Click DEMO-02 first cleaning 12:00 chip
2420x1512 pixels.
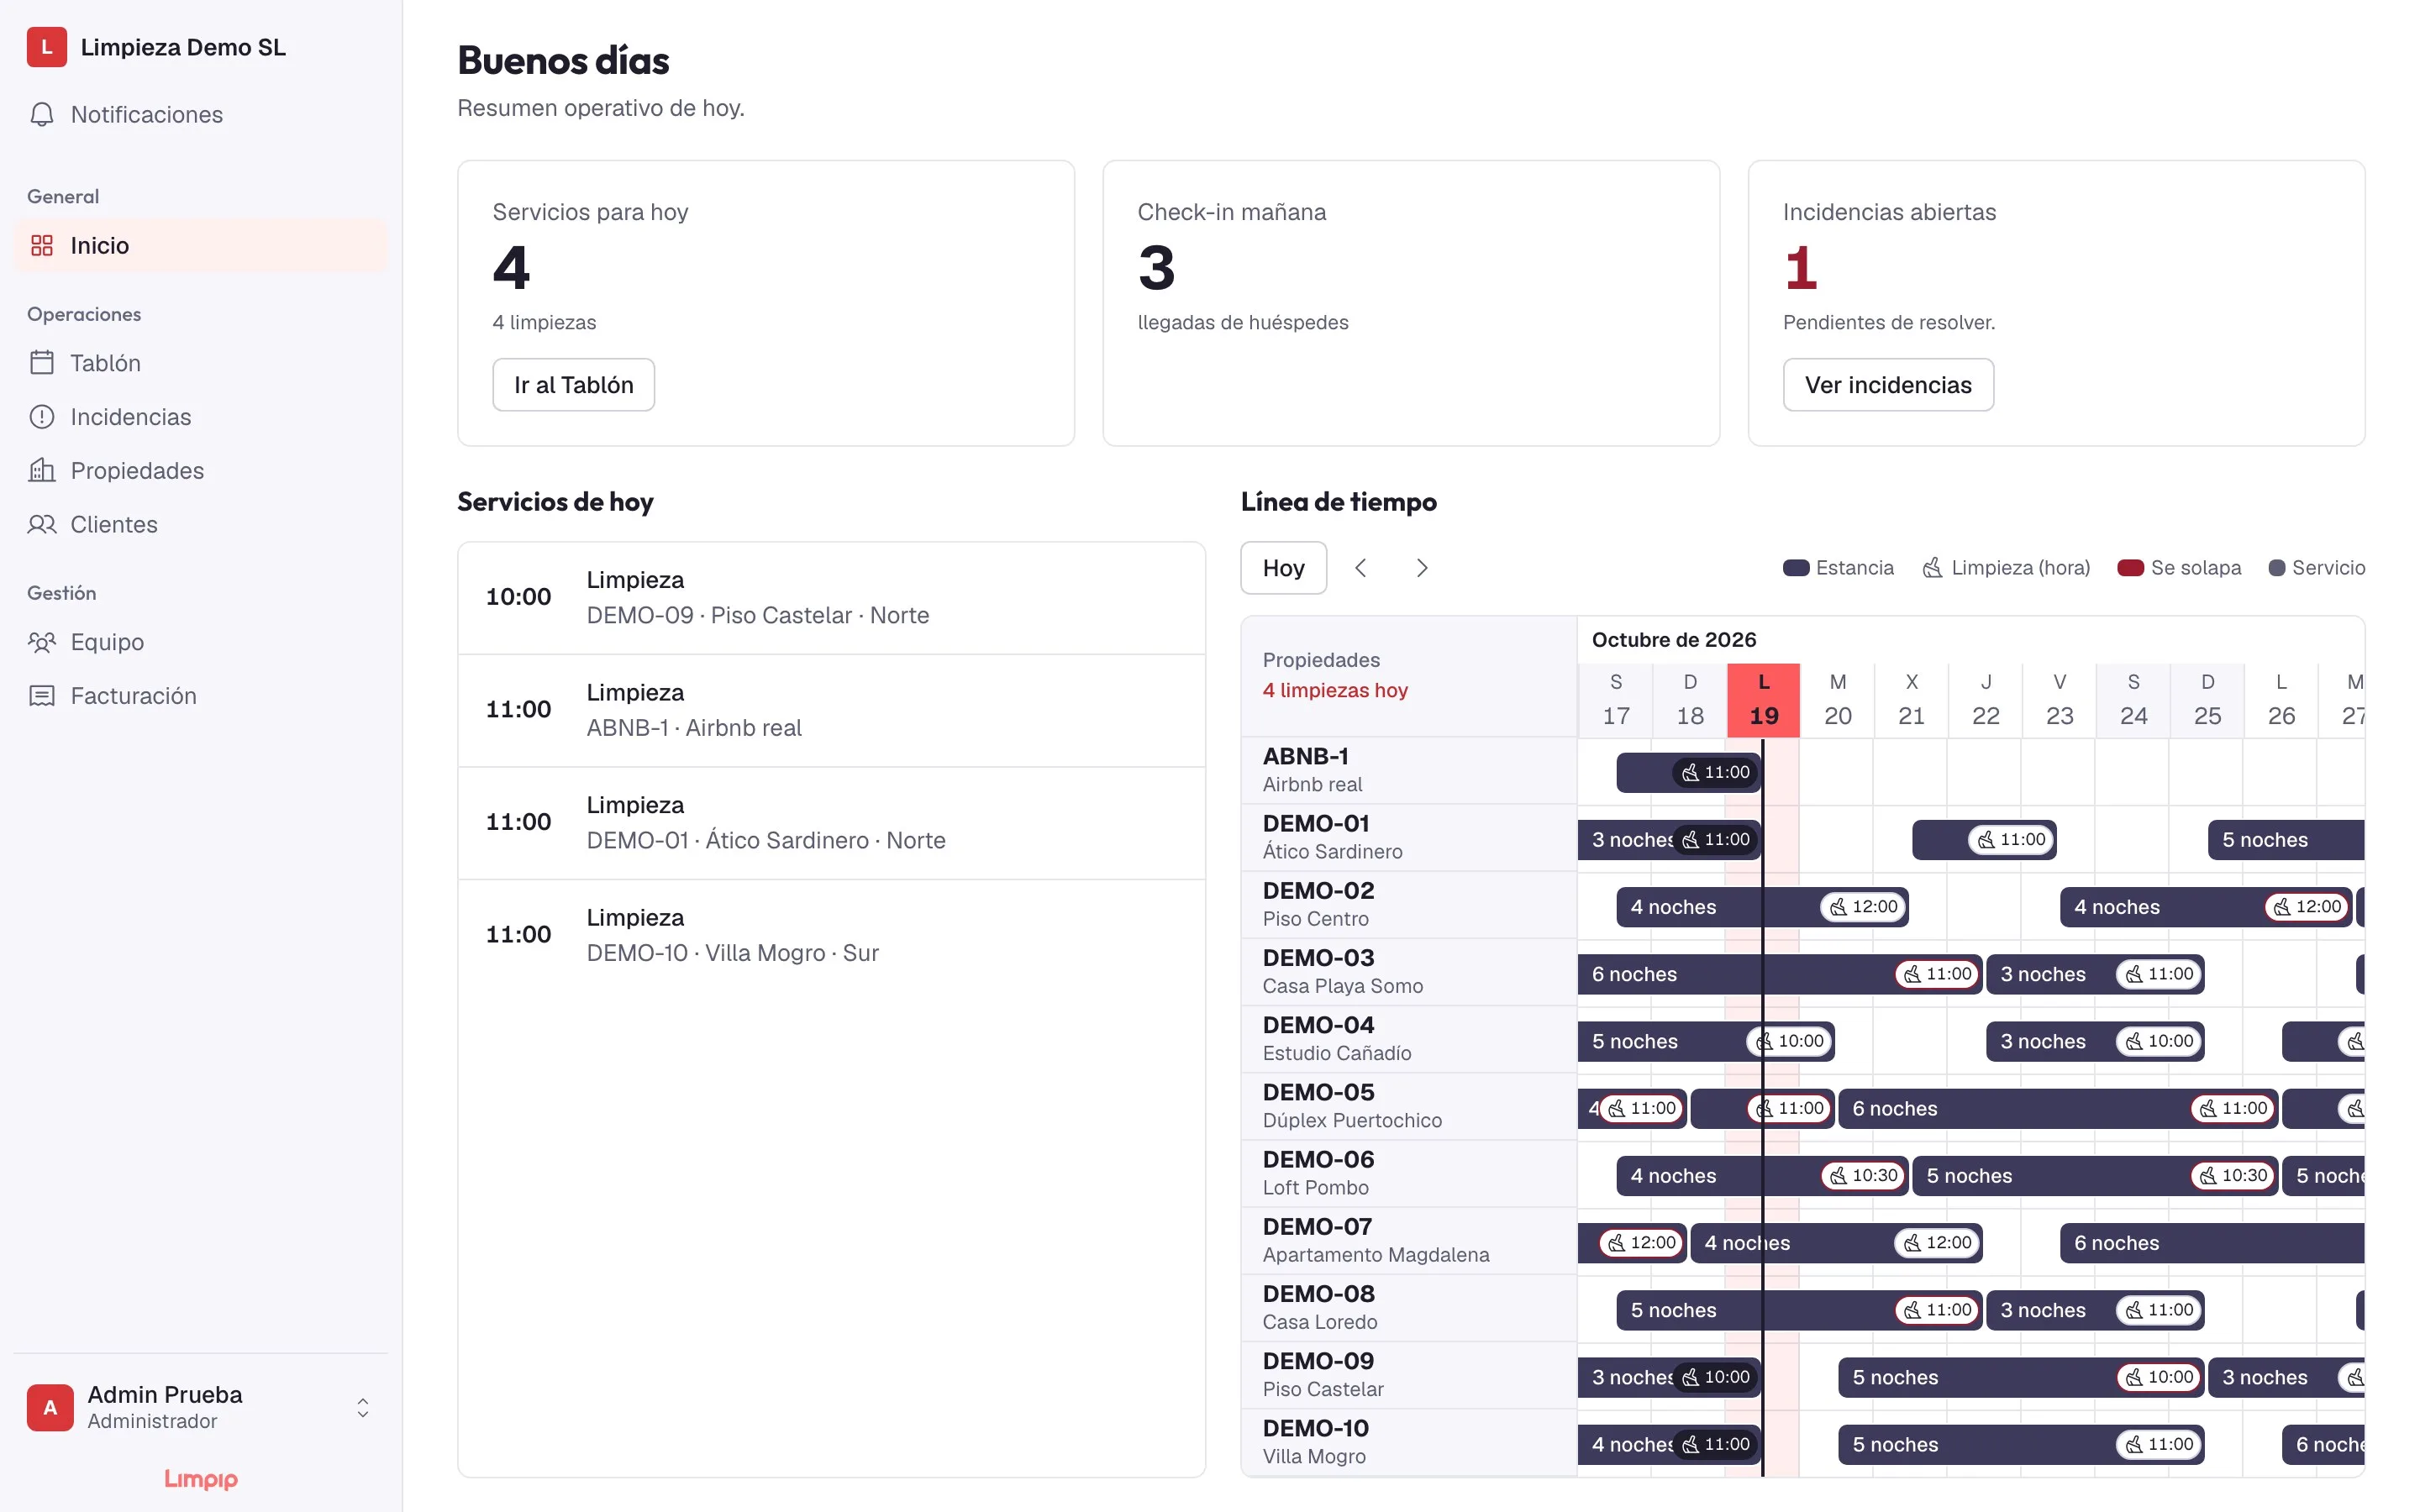pos(1864,906)
